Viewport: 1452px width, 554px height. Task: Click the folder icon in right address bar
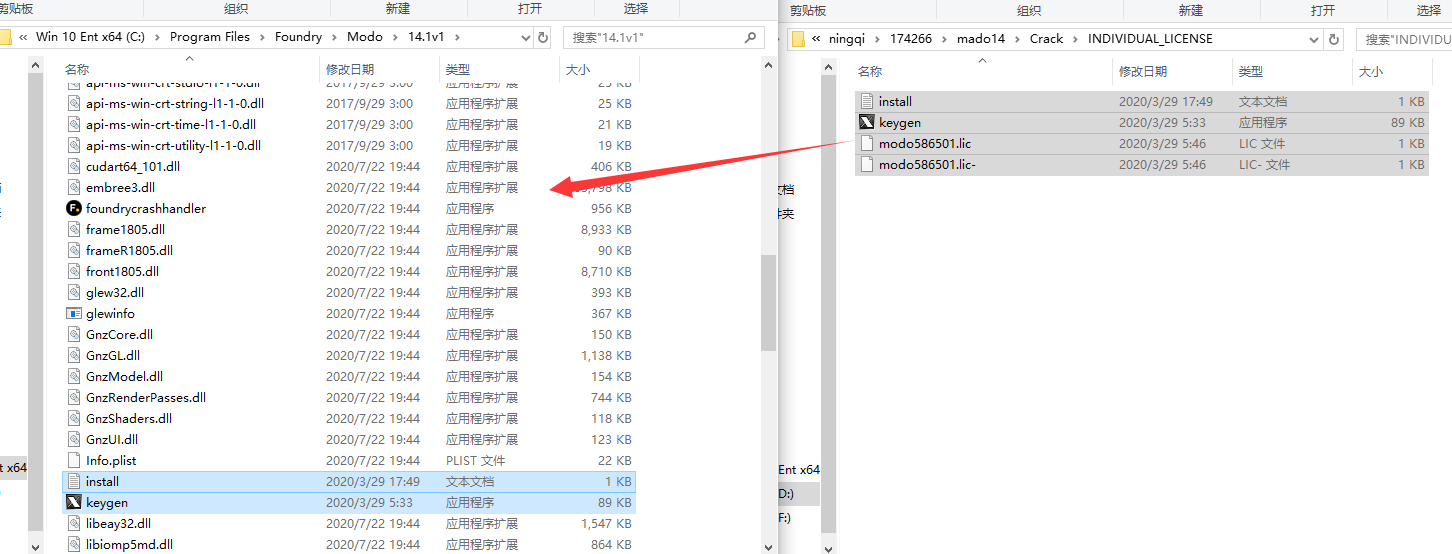pyautogui.click(x=798, y=39)
